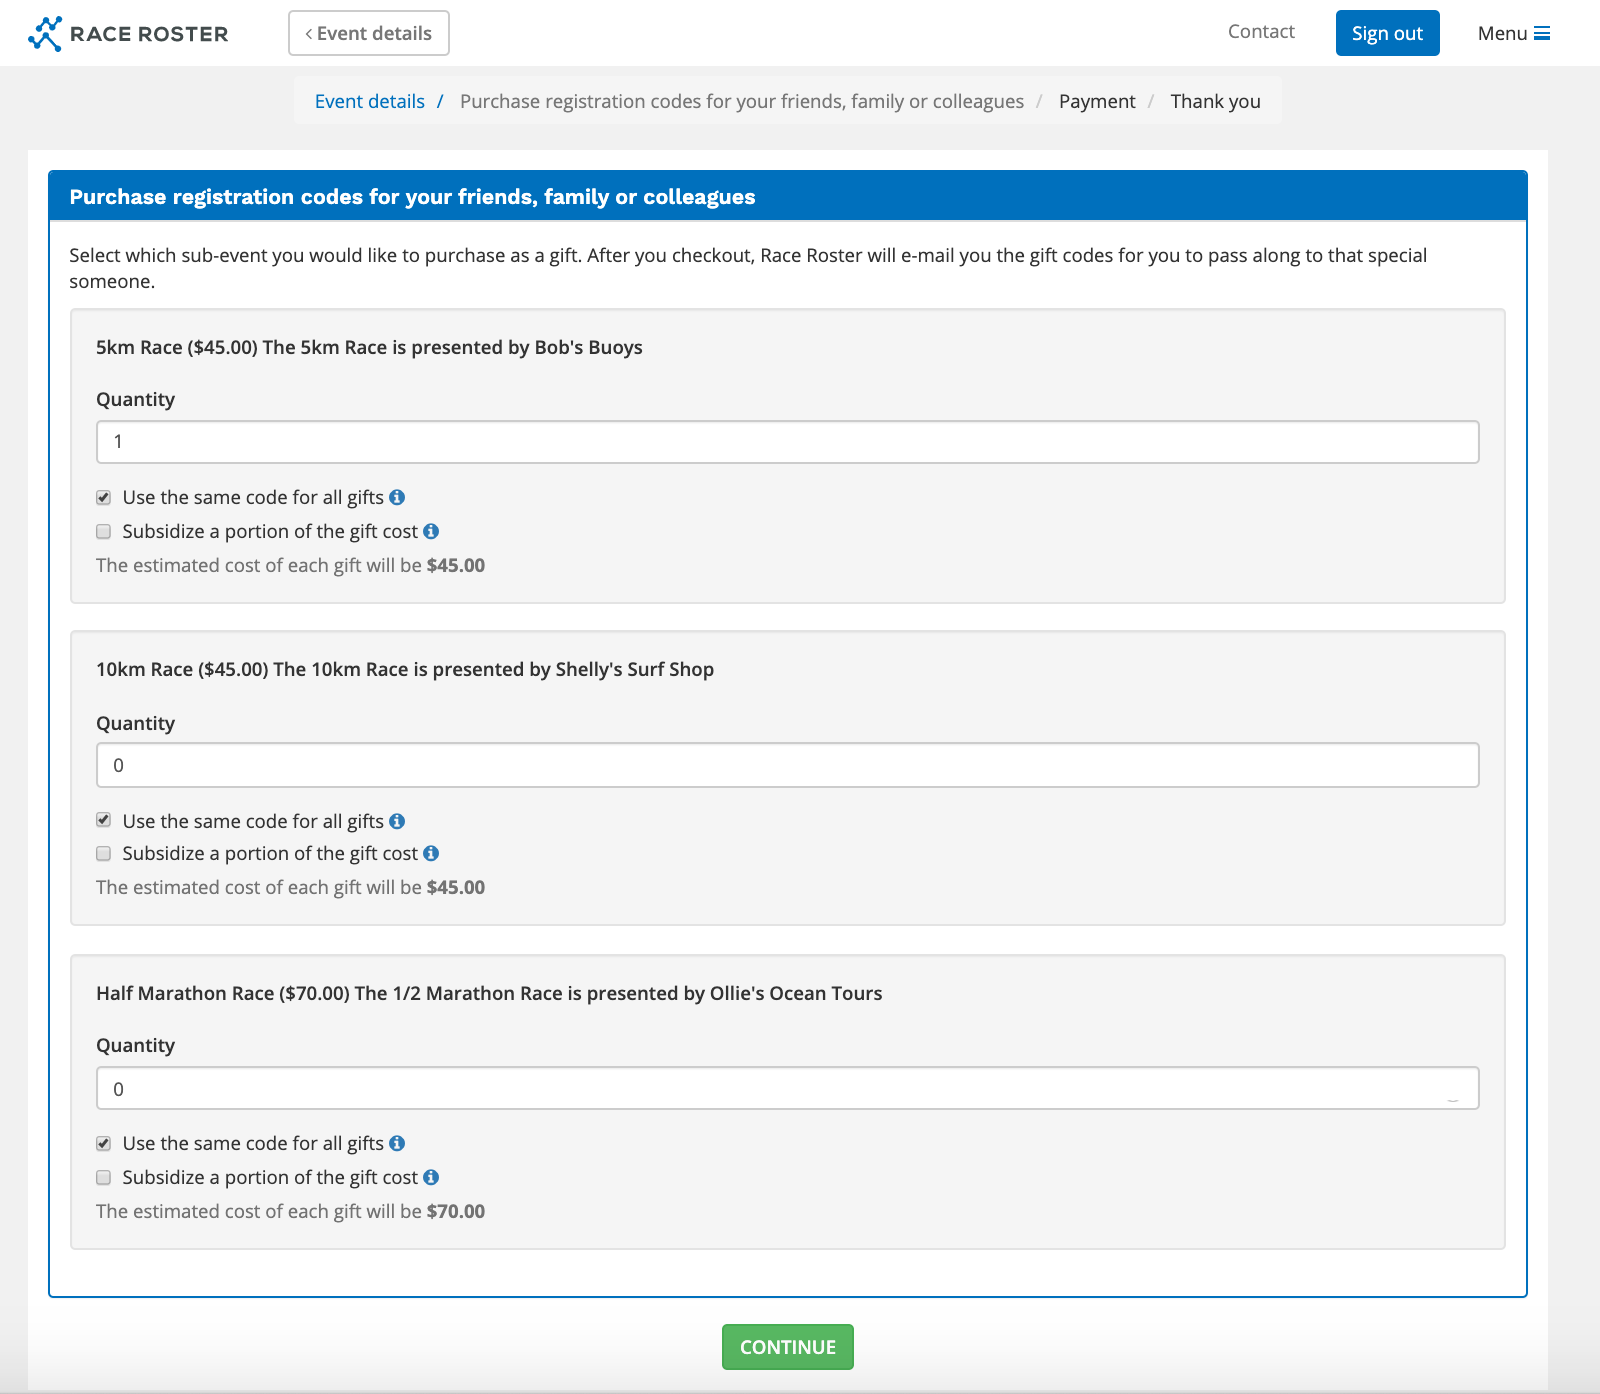Viewport: 1600px width, 1394px height.
Task: Click the Sign out button
Action: click(x=1387, y=33)
